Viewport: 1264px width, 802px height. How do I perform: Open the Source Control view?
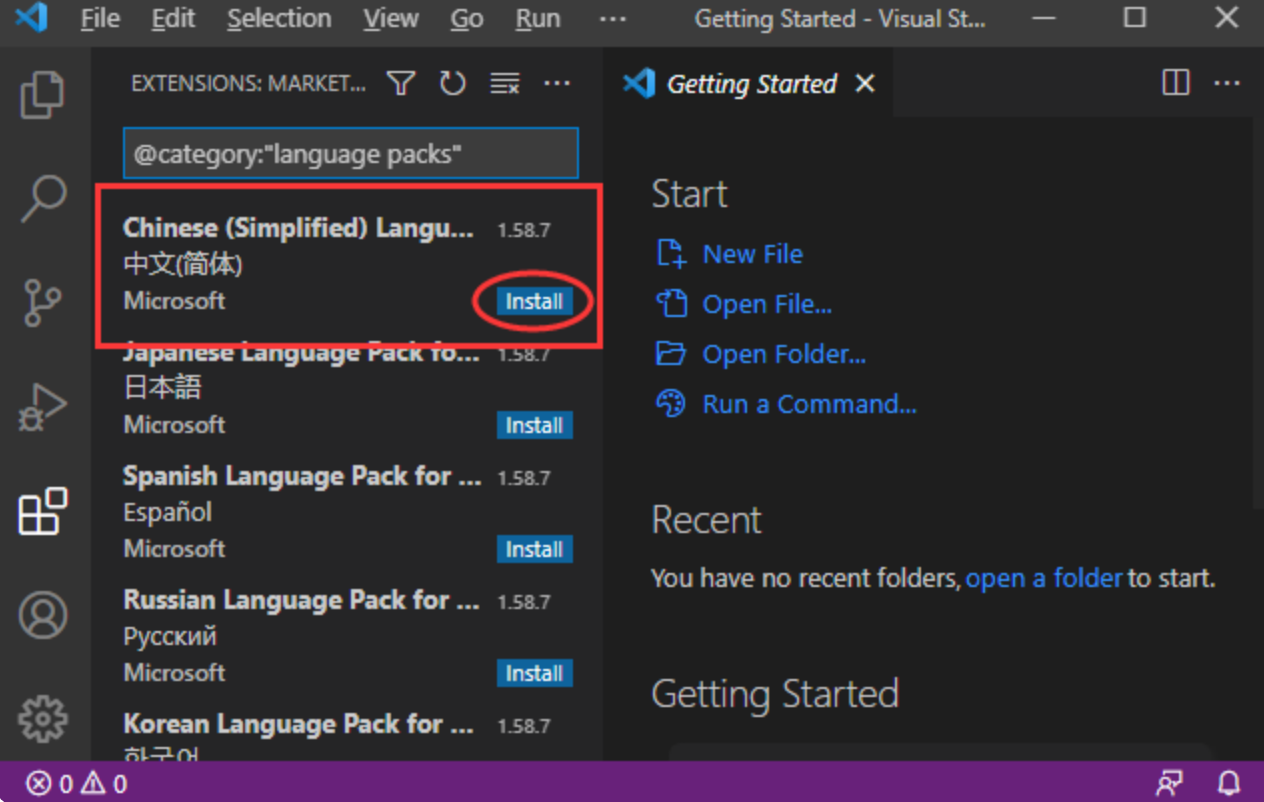(x=42, y=302)
